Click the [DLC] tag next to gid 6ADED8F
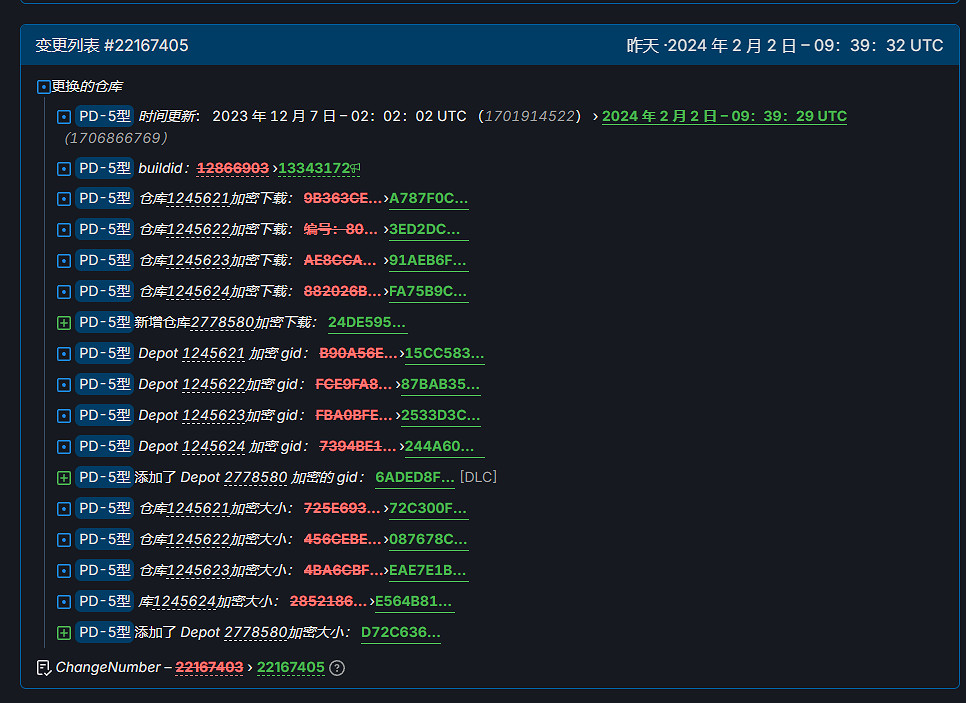Viewport: 966px width, 703px height. 477,477
